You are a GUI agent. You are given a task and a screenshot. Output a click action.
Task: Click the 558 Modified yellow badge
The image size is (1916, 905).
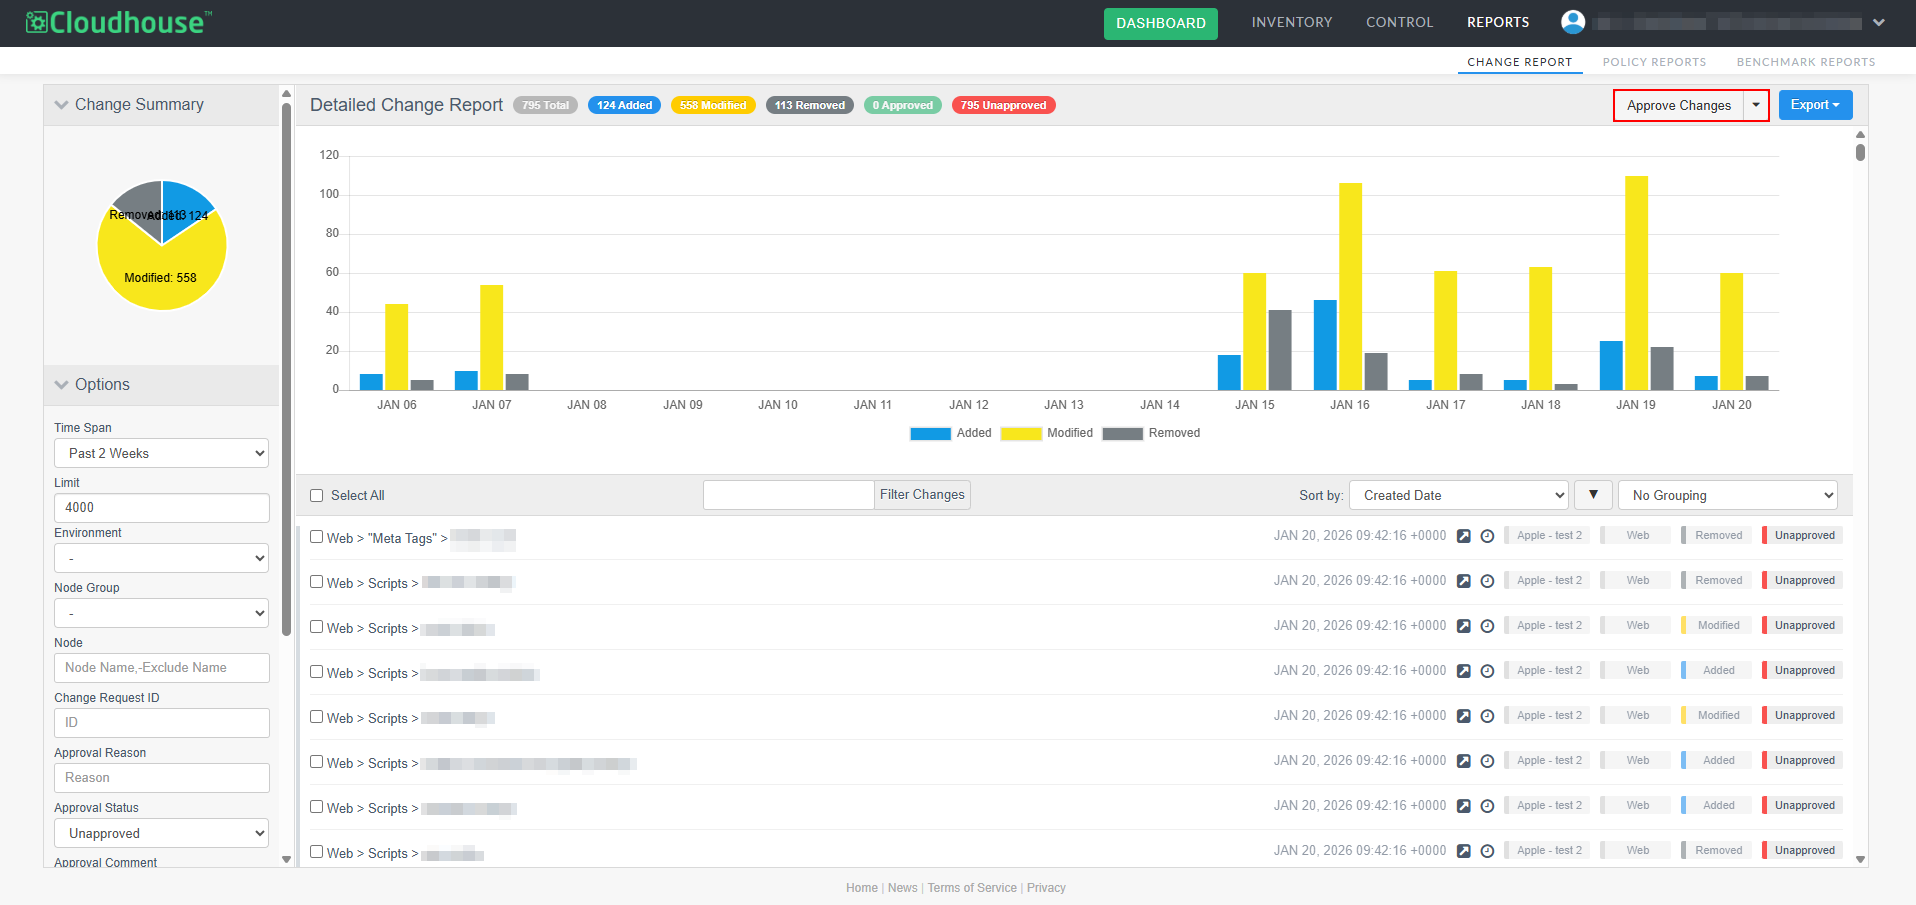[x=713, y=105]
